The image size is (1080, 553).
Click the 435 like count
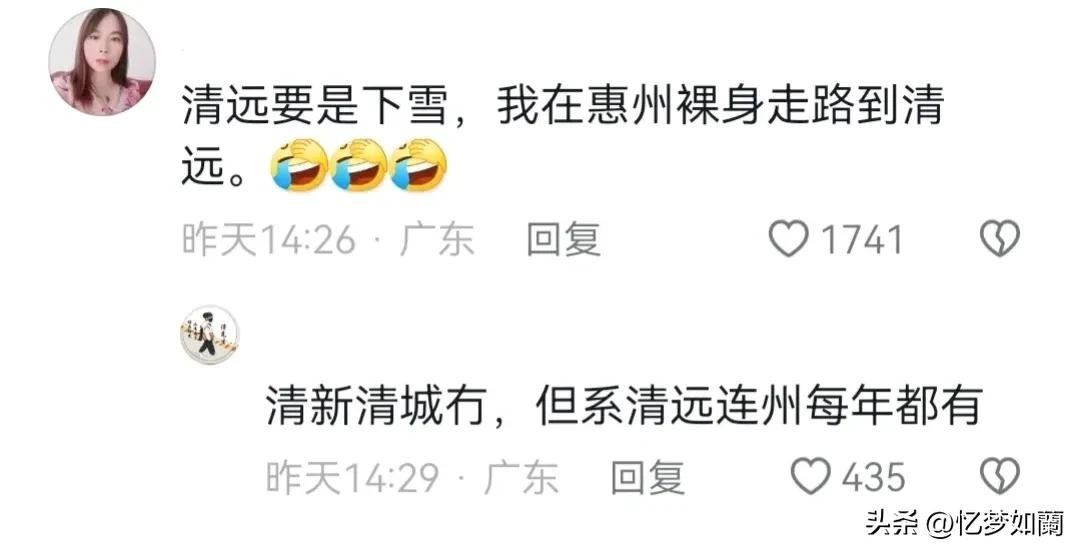[x=873, y=477]
